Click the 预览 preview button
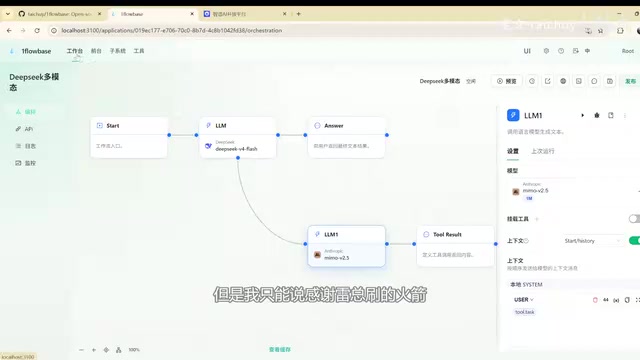Screen dimensions: 640x360 (507, 81)
